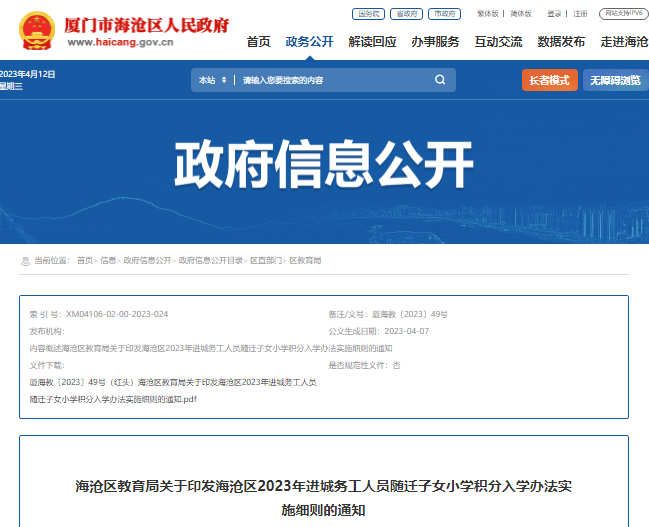The width and height of the screenshot is (649, 527).
Task: Click the index number XM04106-02-00-2023-024
Action: [117, 314]
